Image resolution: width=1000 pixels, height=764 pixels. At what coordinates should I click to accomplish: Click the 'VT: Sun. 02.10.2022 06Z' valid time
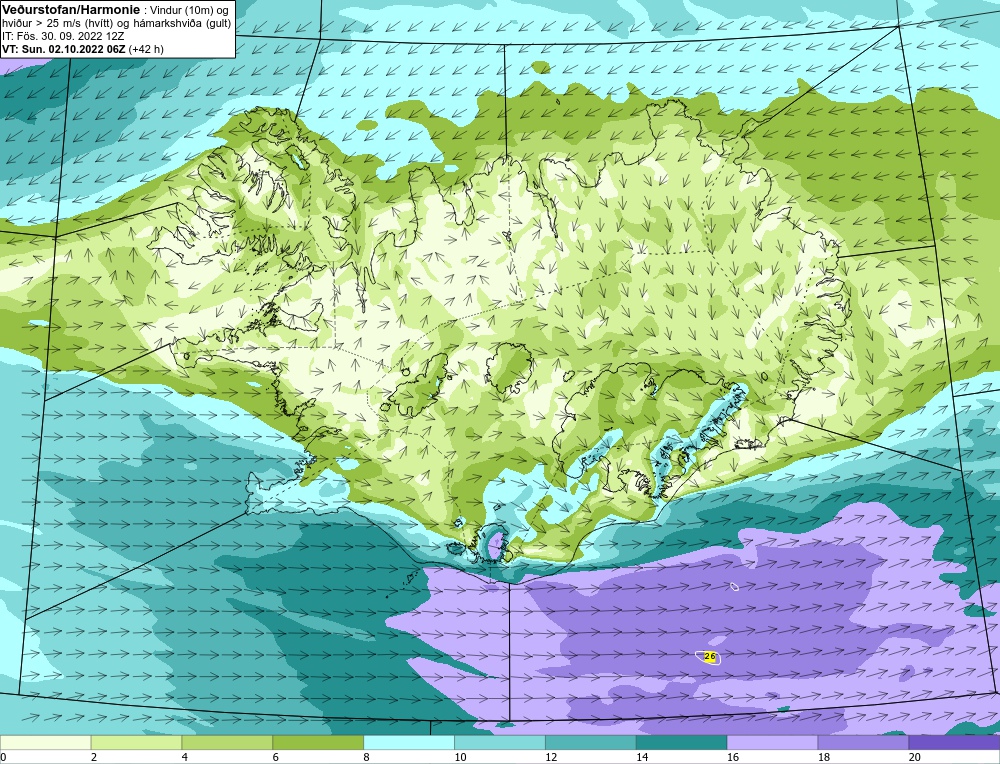[64, 49]
